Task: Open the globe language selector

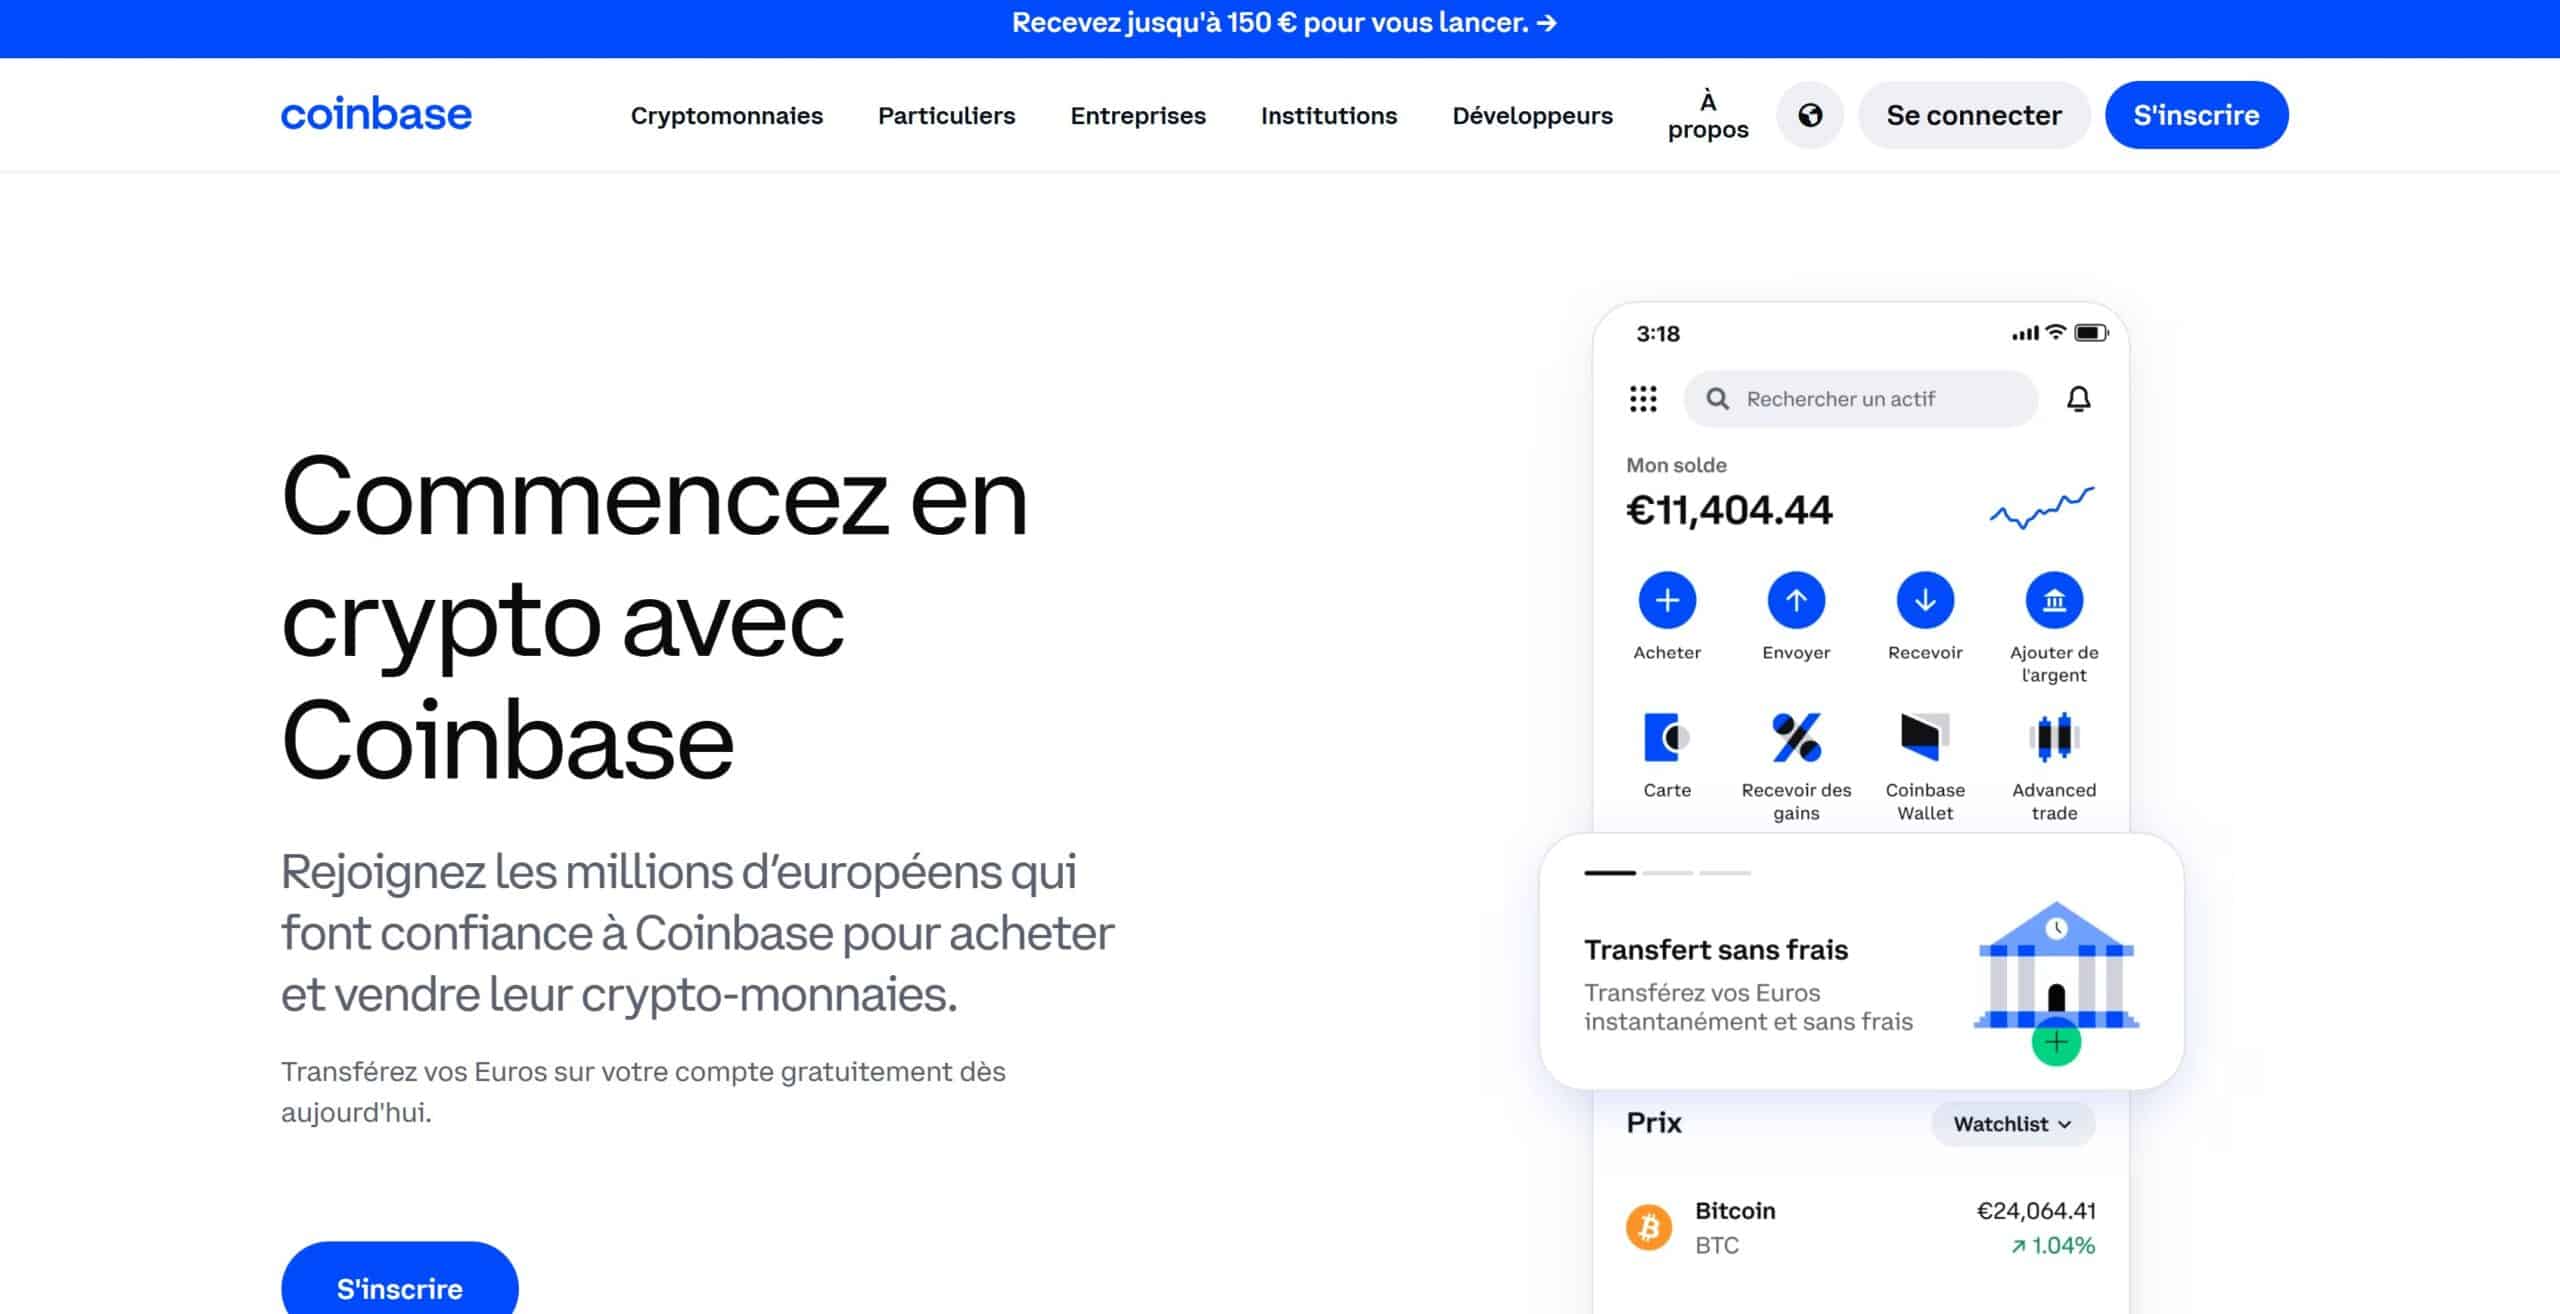Action: [1810, 115]
